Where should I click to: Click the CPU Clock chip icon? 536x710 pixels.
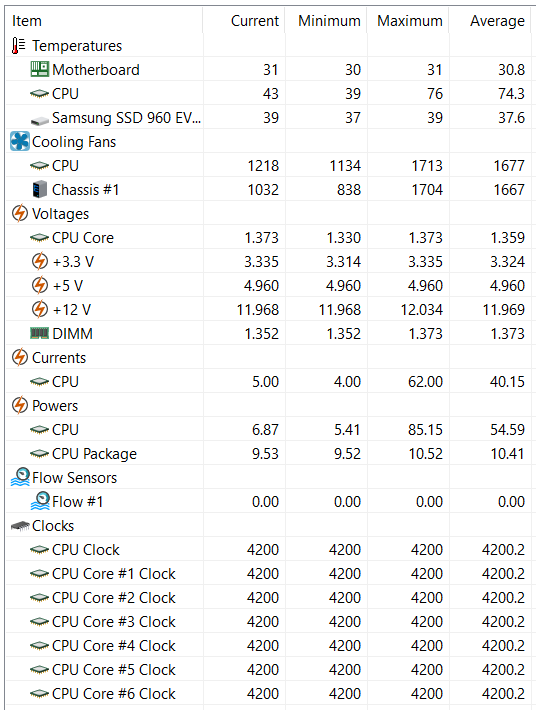point(39,550)
